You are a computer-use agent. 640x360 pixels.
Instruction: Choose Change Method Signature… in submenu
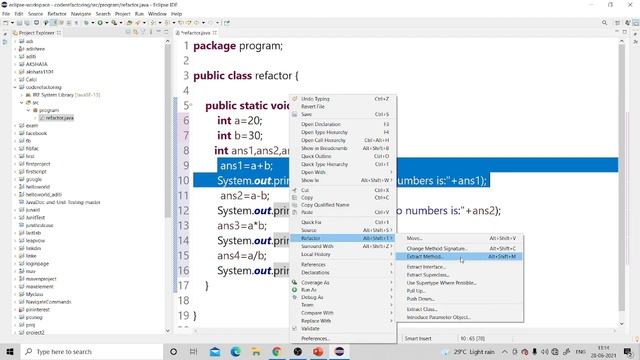(459, 249)
